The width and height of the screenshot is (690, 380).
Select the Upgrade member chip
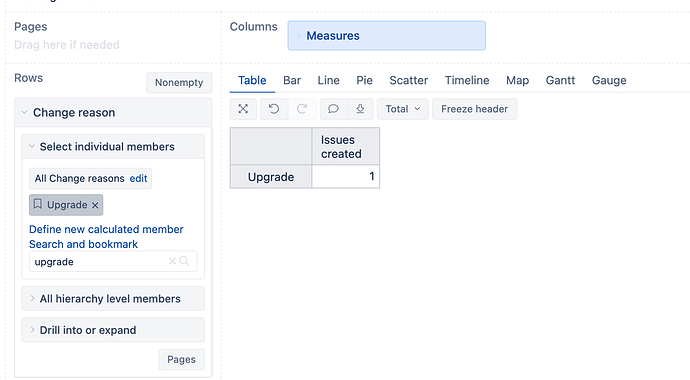click(x=67, y=205)
